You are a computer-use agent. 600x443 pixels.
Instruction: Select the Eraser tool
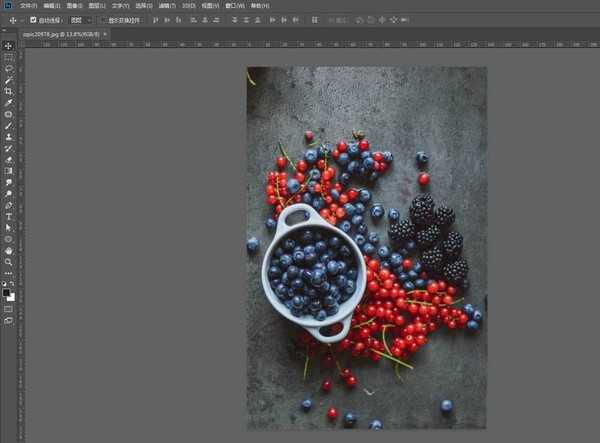click(8, 159)
